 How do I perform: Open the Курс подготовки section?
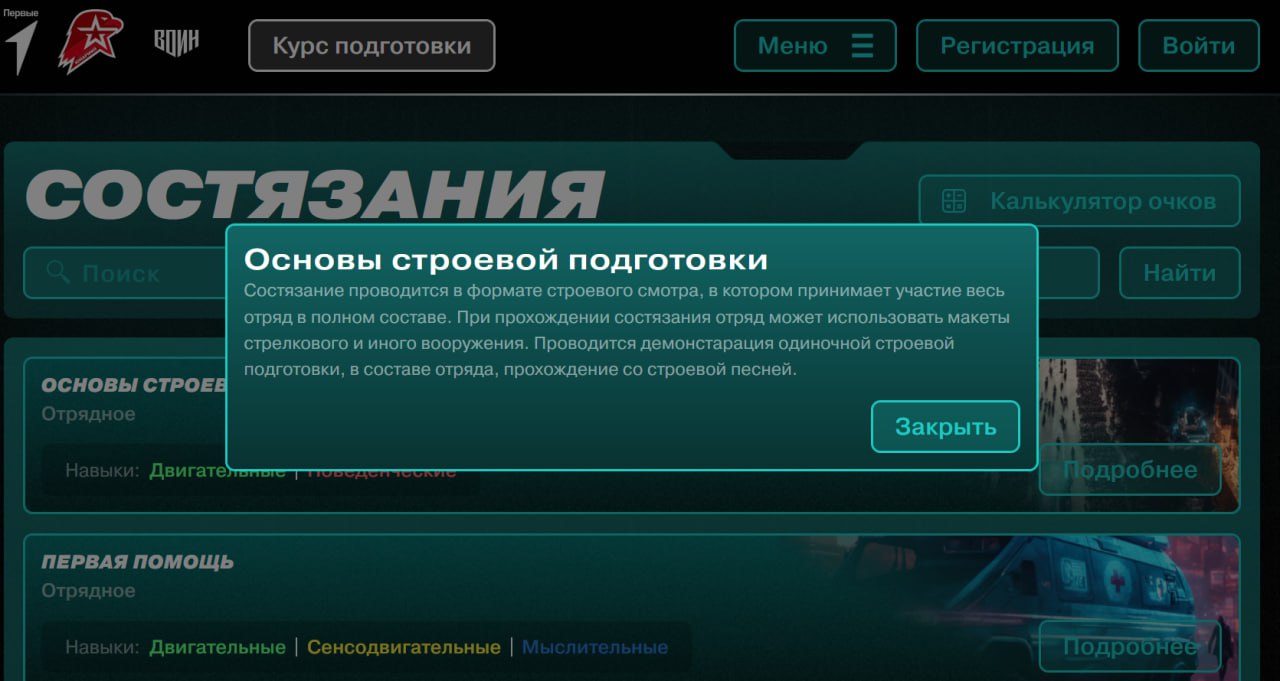(x=371, y=46)
